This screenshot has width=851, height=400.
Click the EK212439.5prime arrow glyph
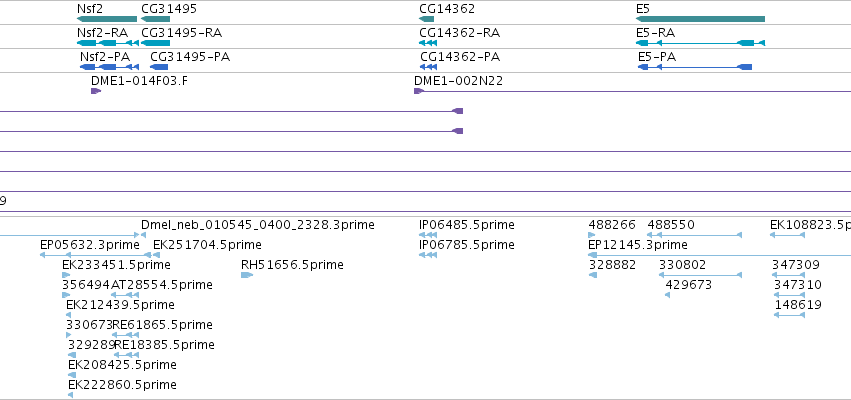pos(69,315)
